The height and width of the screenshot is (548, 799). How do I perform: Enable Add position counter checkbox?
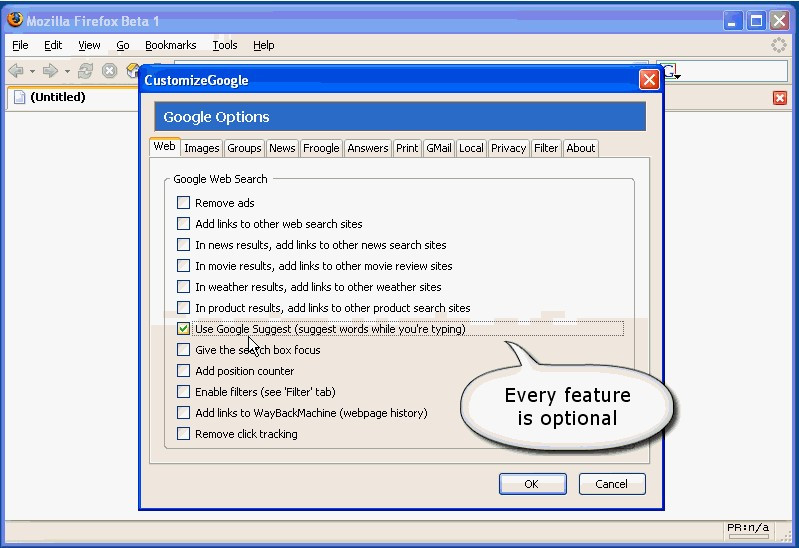pos(183,371)
